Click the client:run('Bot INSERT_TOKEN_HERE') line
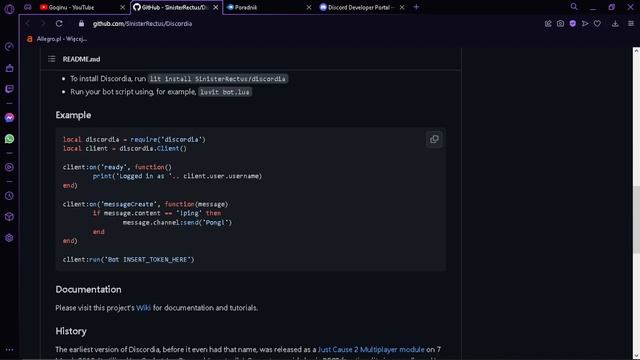 [x=129, y=260]
